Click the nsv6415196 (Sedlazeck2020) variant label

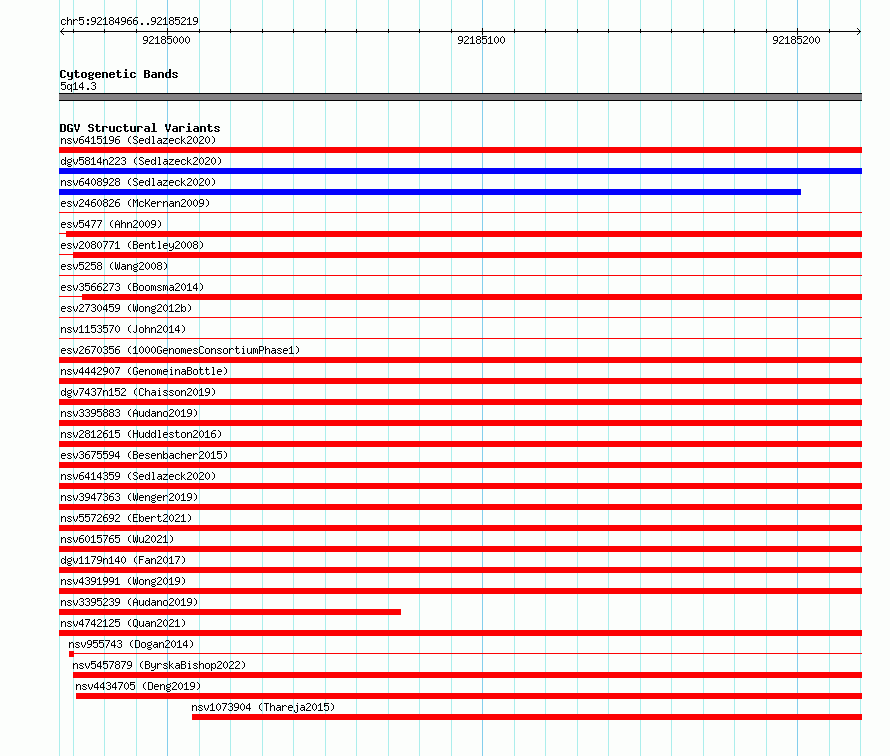click(x=138, y=140)
